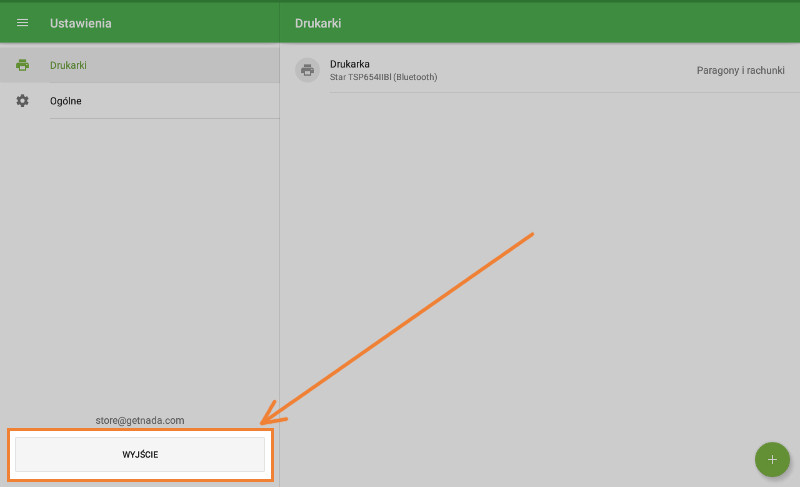Click the round printer icon beside Drukarka
This screenshot has height=487, width=800.
coord(307,70)
